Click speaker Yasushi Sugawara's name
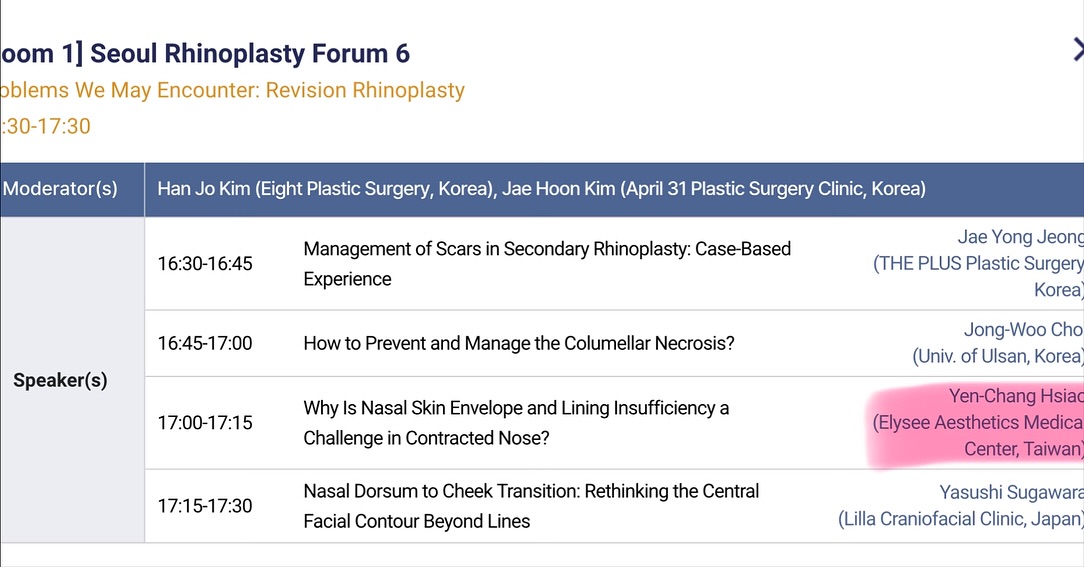1084x567 pixels. (1010, 493)
